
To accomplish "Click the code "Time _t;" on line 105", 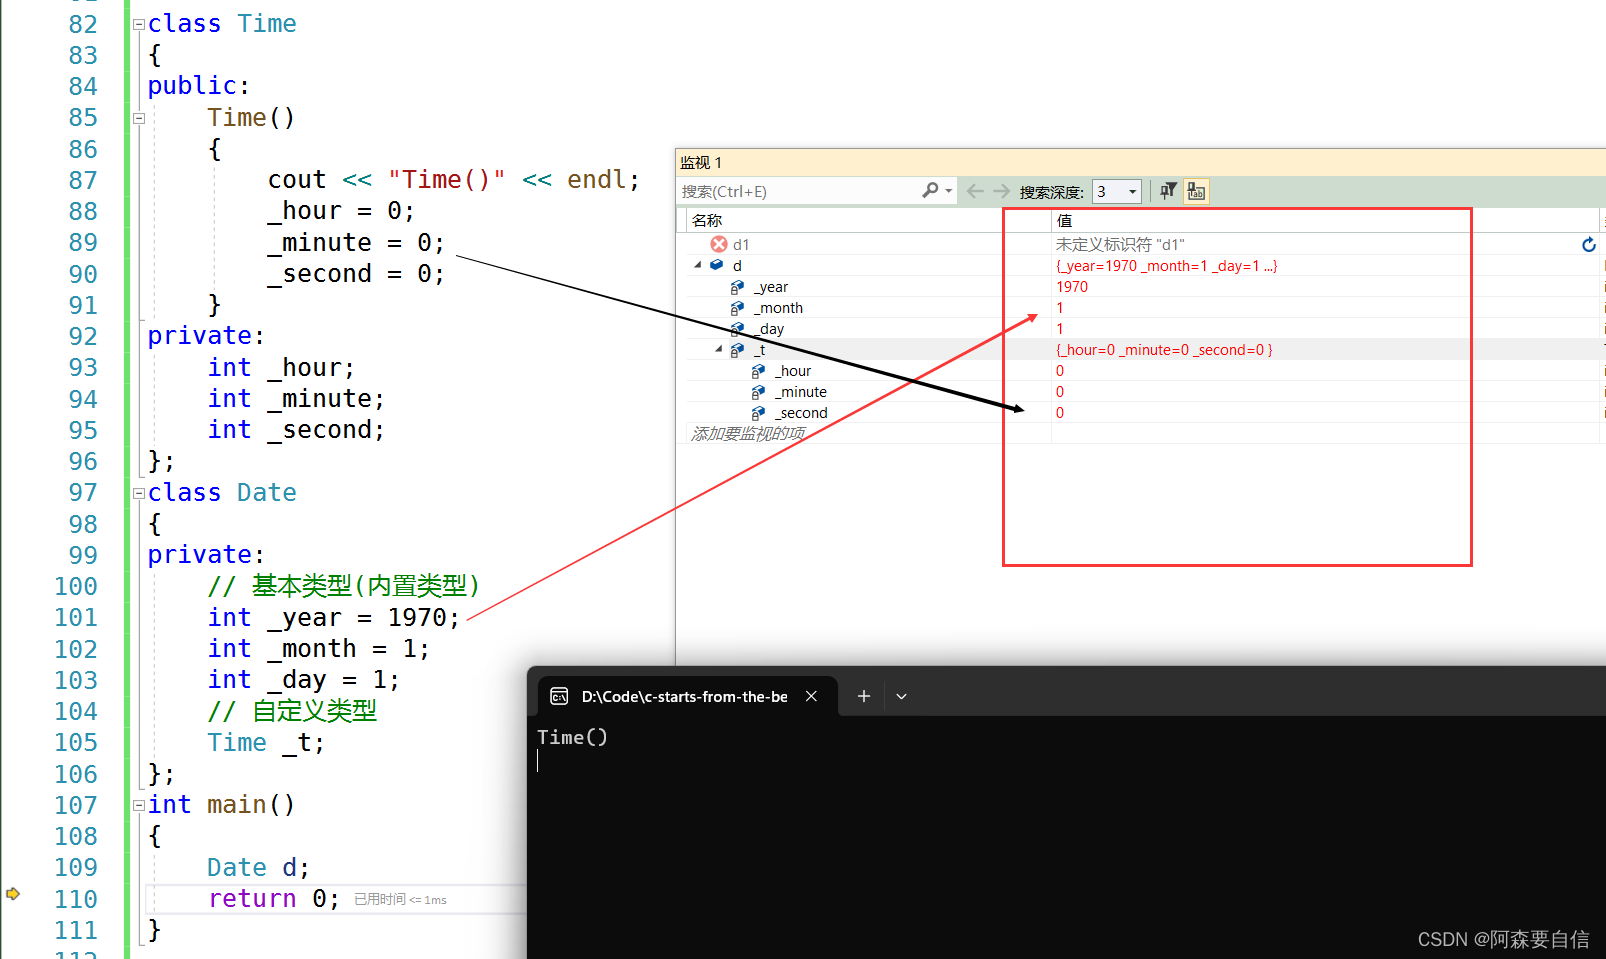I will 266,743.
